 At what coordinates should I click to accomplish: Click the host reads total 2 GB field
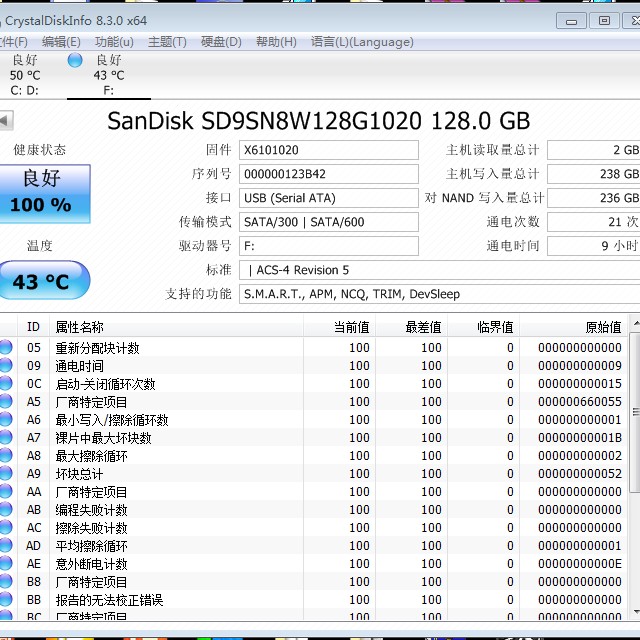point(593,150)
